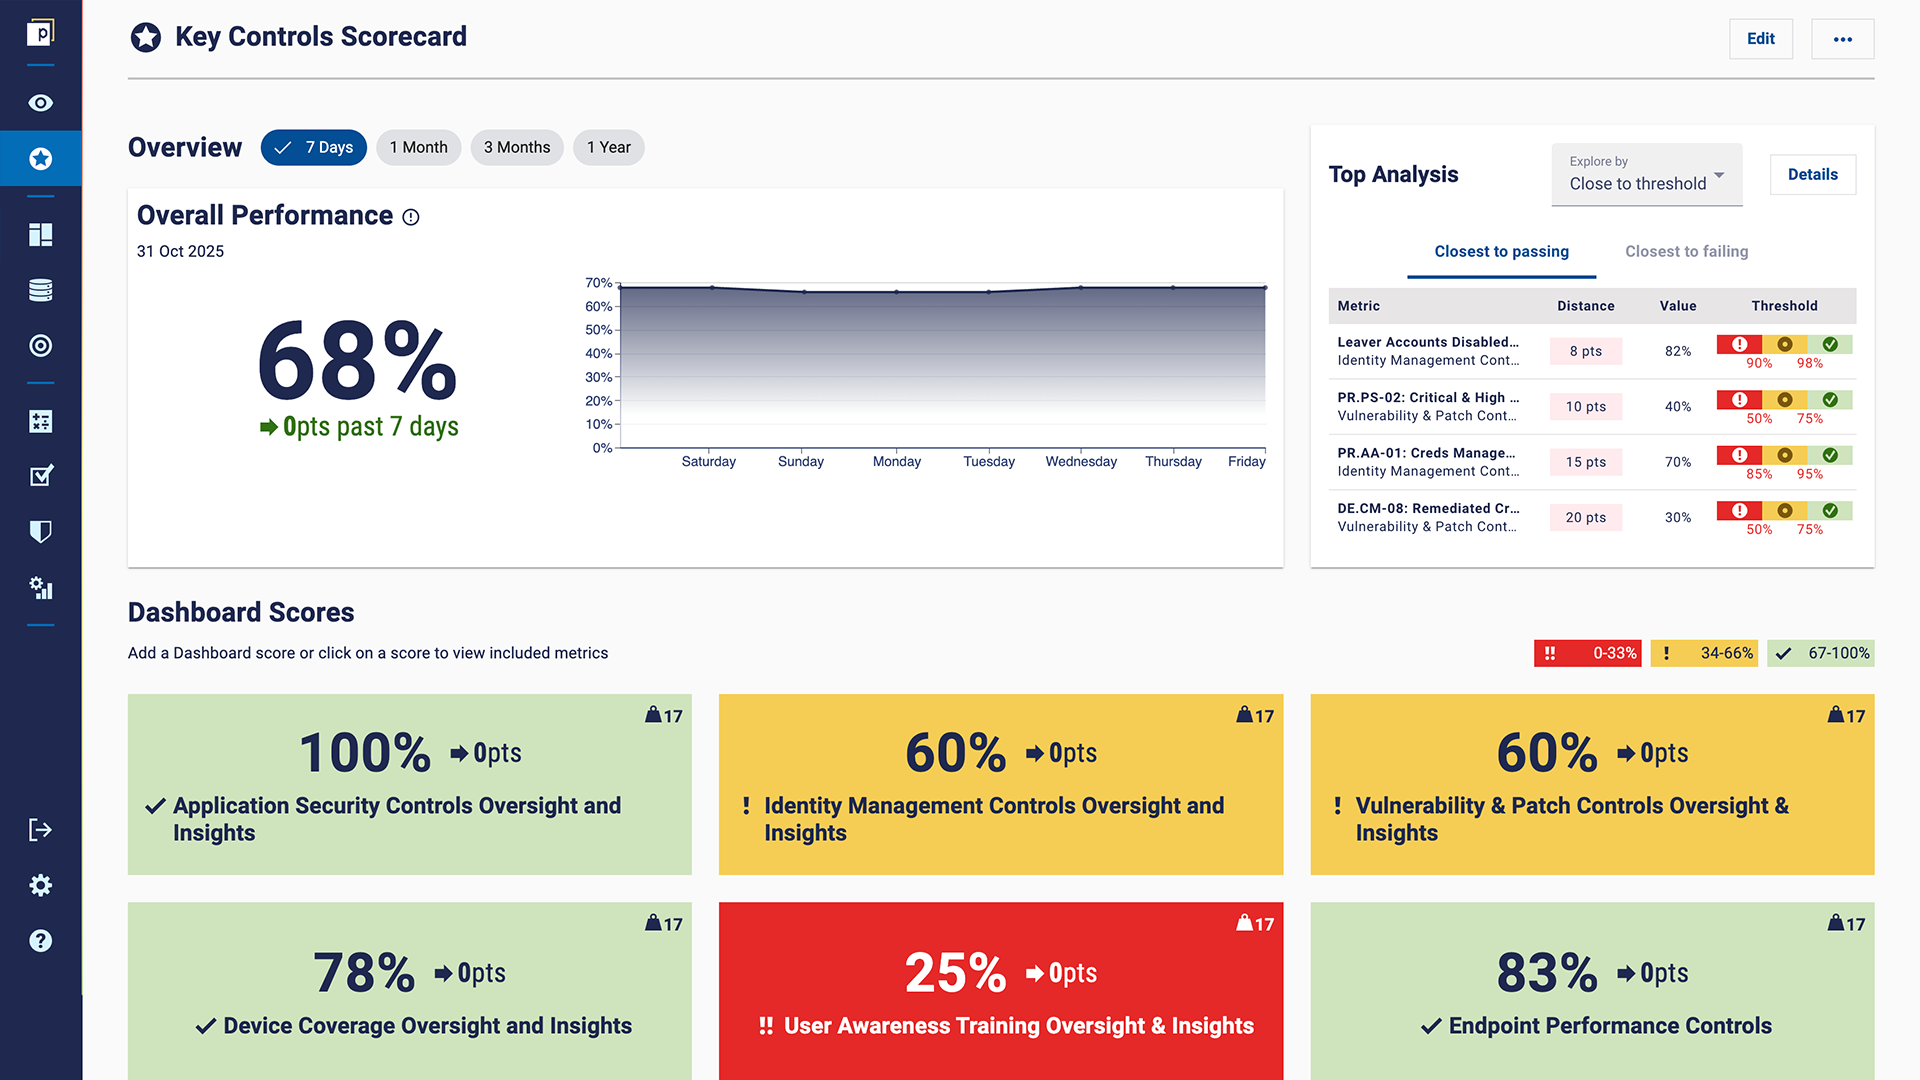Enable the 1 Year overview filter
The height and width of the screenshot is (1080, 1920).
tap(608, 147)
